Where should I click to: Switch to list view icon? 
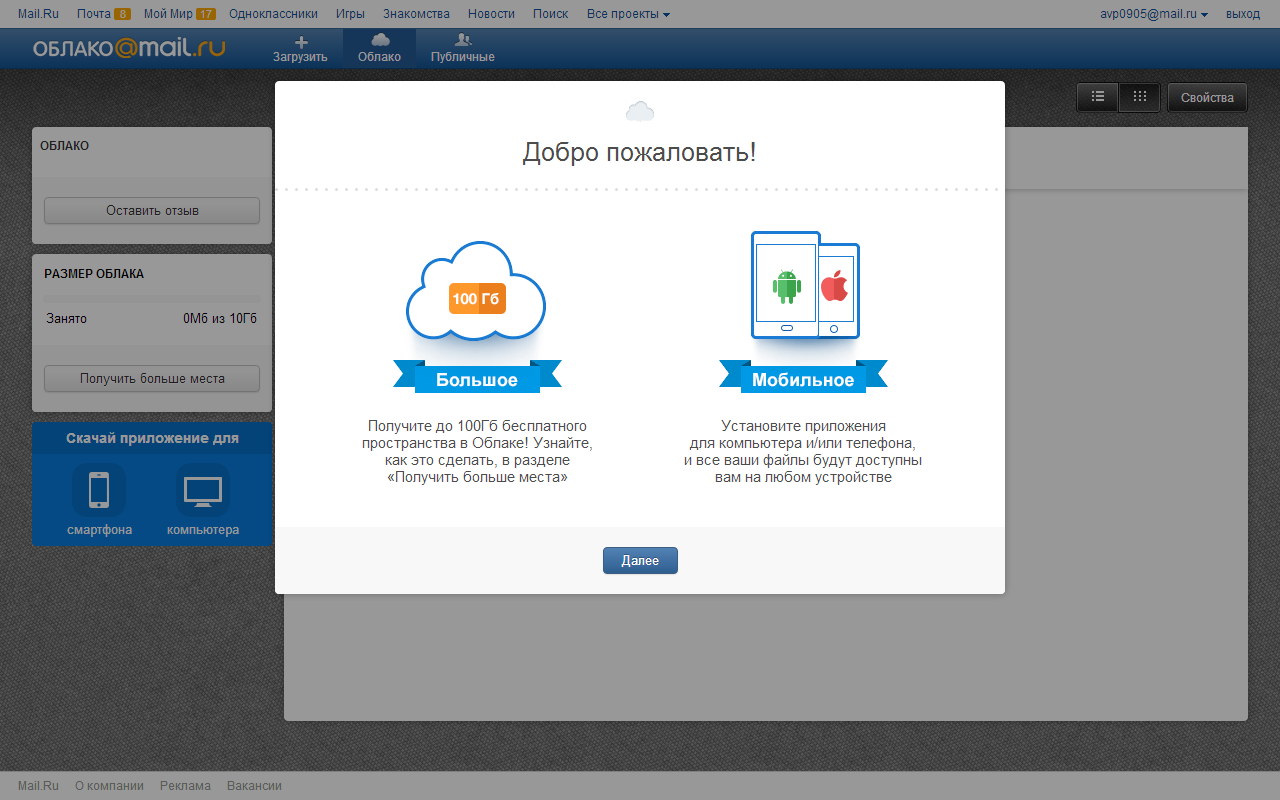[1098, 97]
